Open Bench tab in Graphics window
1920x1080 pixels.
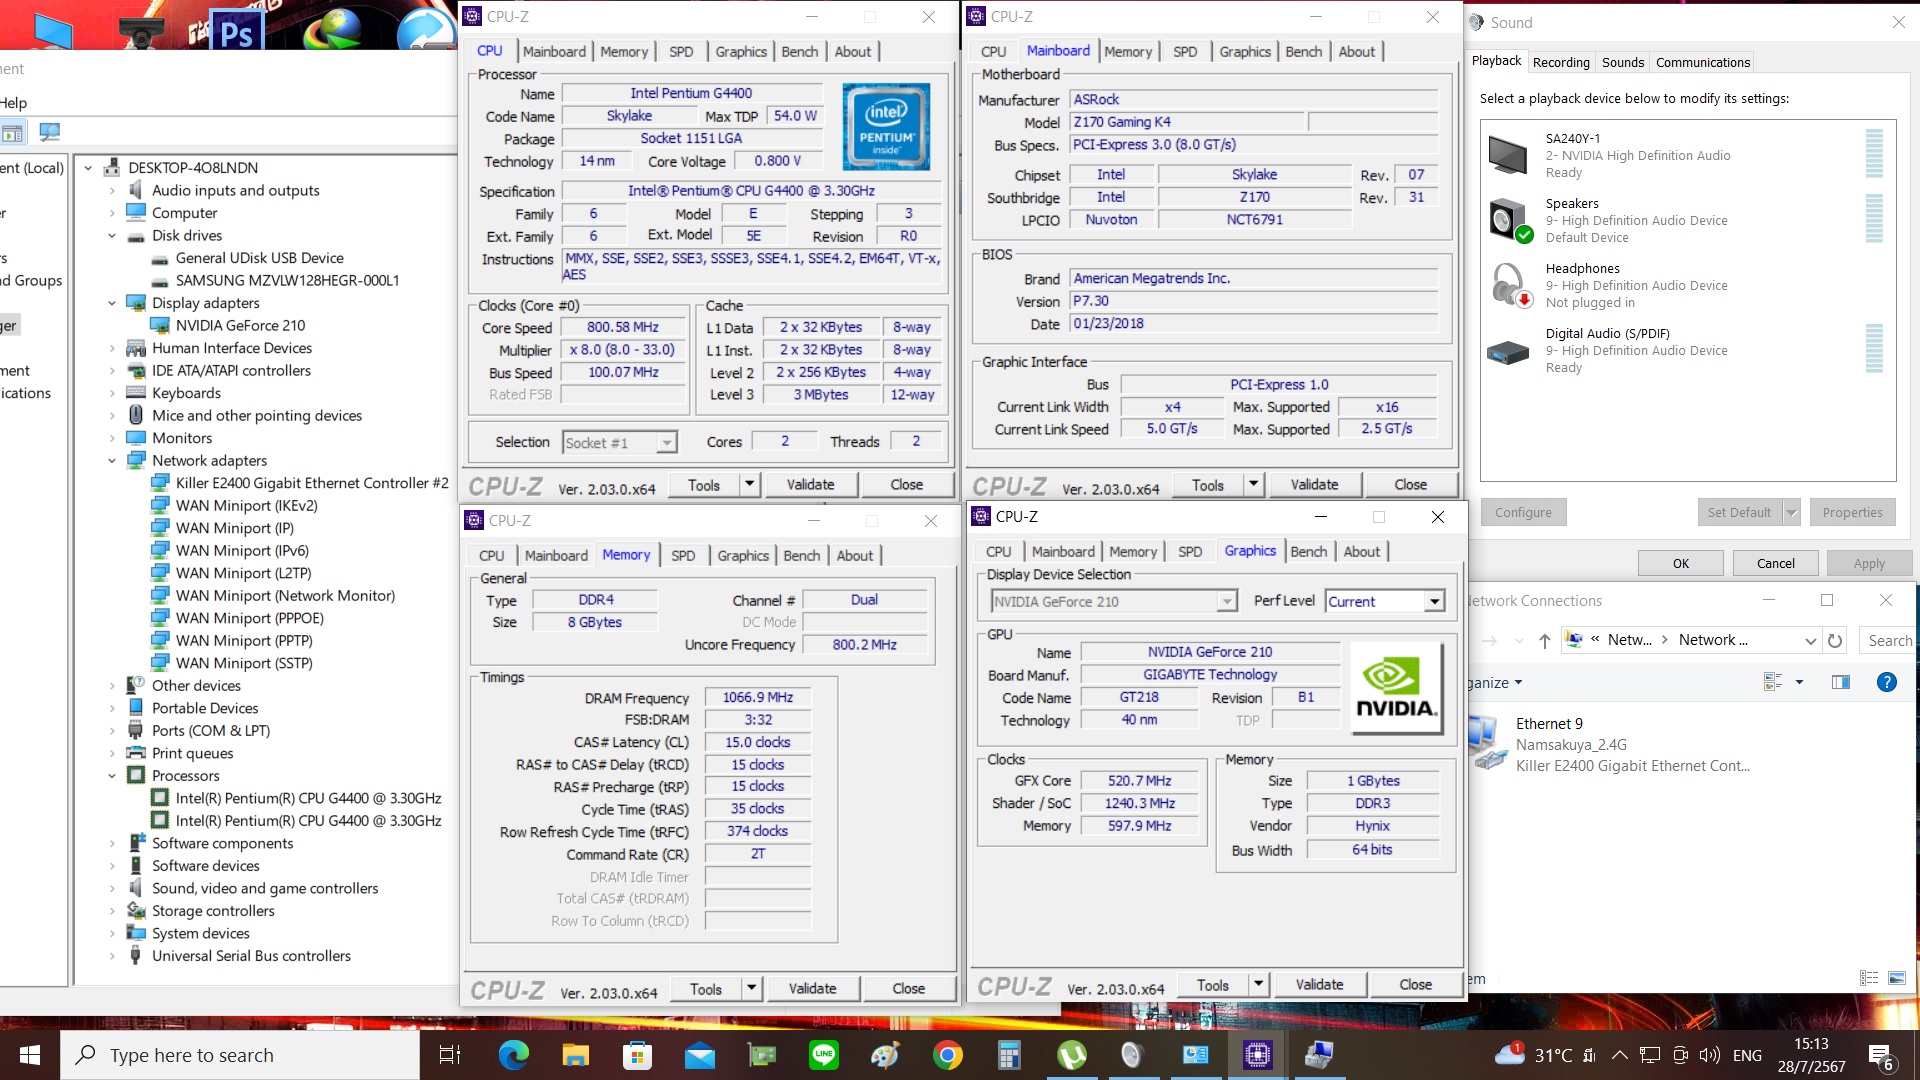[1308, 552]
